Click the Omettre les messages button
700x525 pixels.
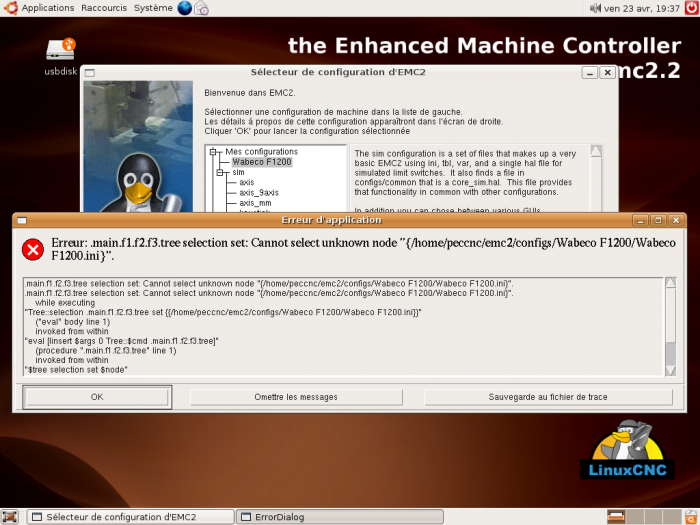click(x=296, y=397)
